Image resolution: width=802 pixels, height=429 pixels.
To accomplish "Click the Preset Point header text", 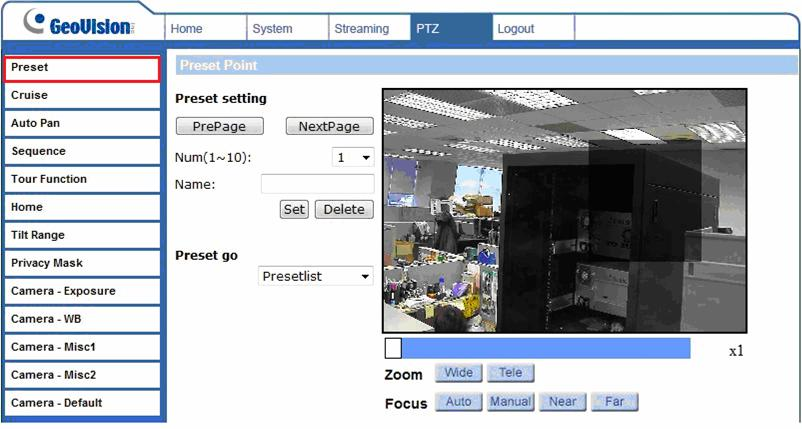I will (219, 65).
